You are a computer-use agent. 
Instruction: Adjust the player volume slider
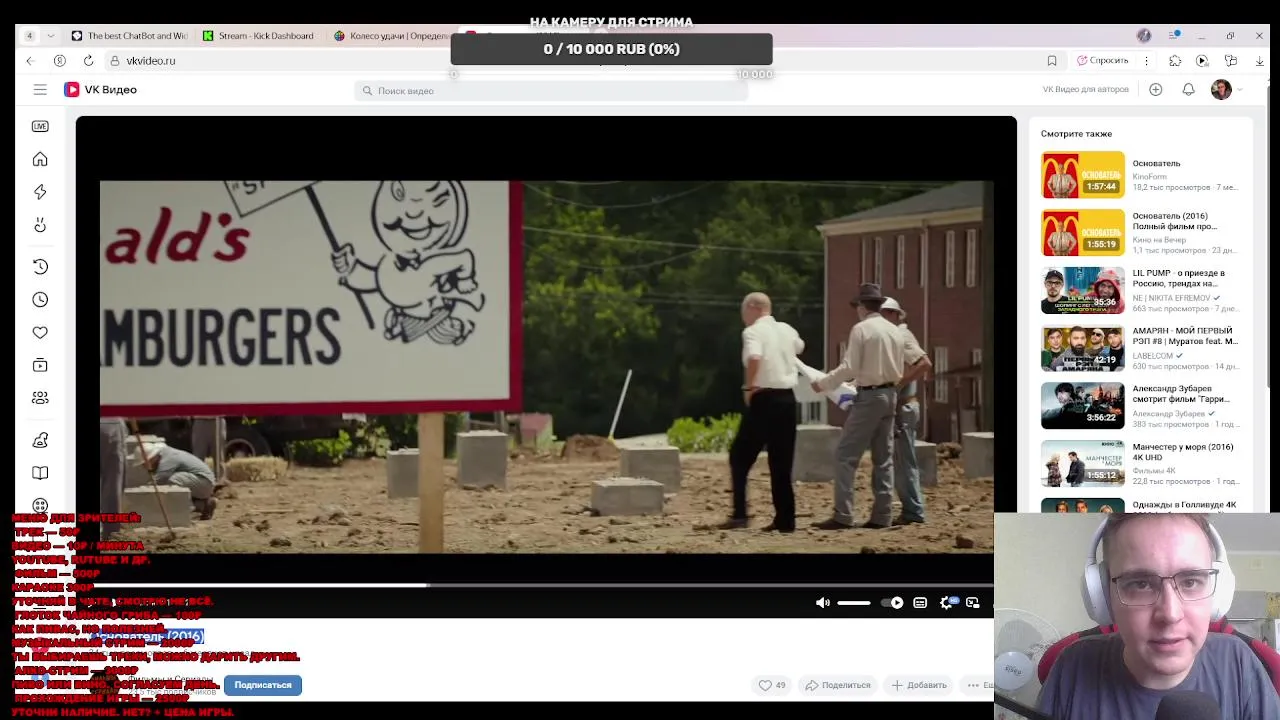[x=853, y=603]
